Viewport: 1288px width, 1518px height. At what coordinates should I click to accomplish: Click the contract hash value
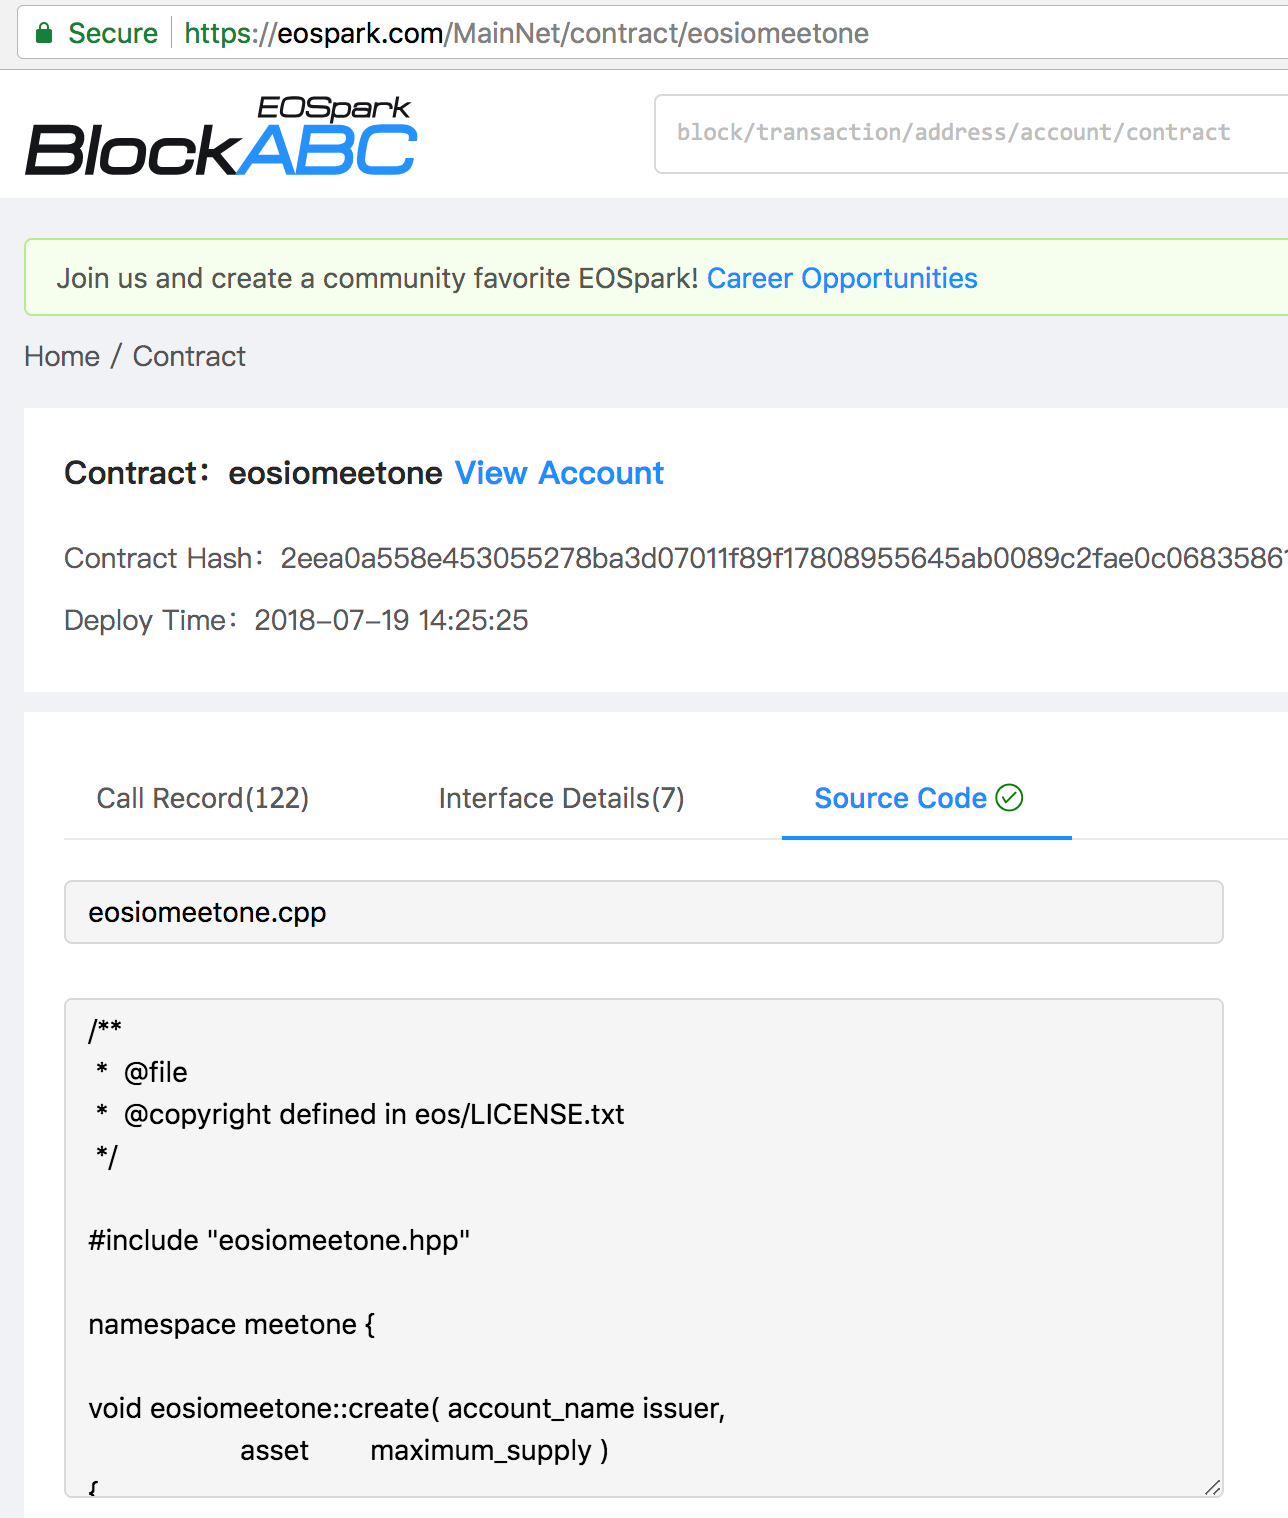[780, 558]
